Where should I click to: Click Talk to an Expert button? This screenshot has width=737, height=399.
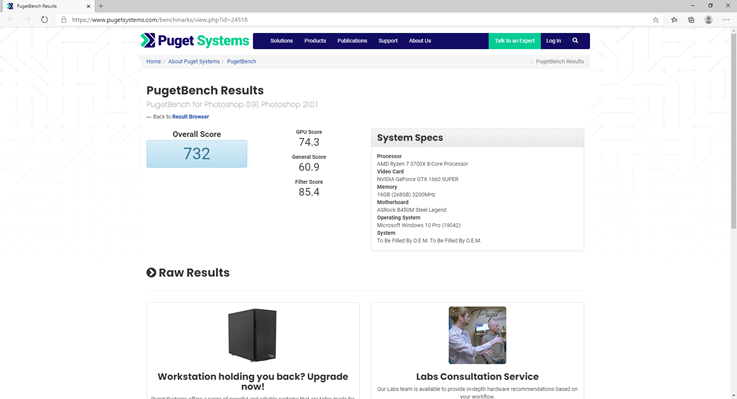(x=515, y=41)
